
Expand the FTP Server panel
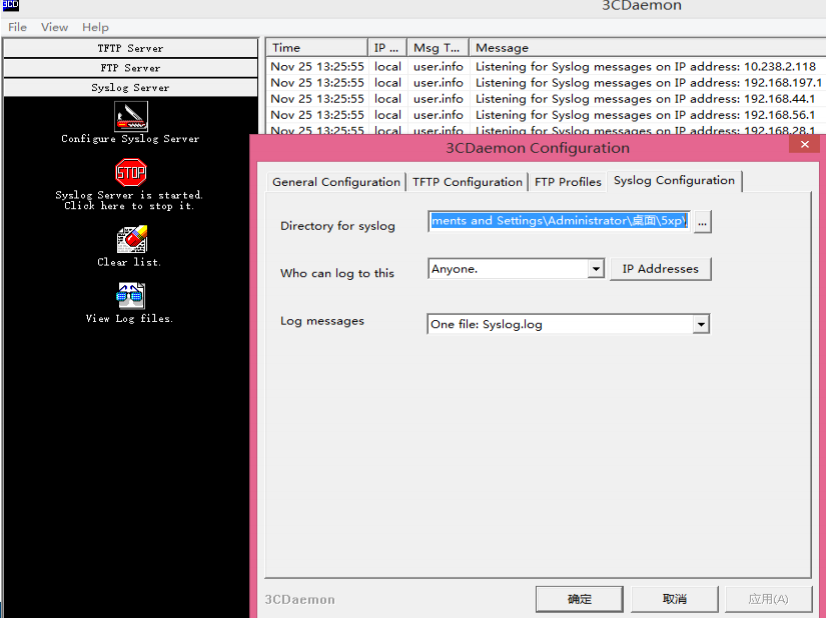[130, 68]
